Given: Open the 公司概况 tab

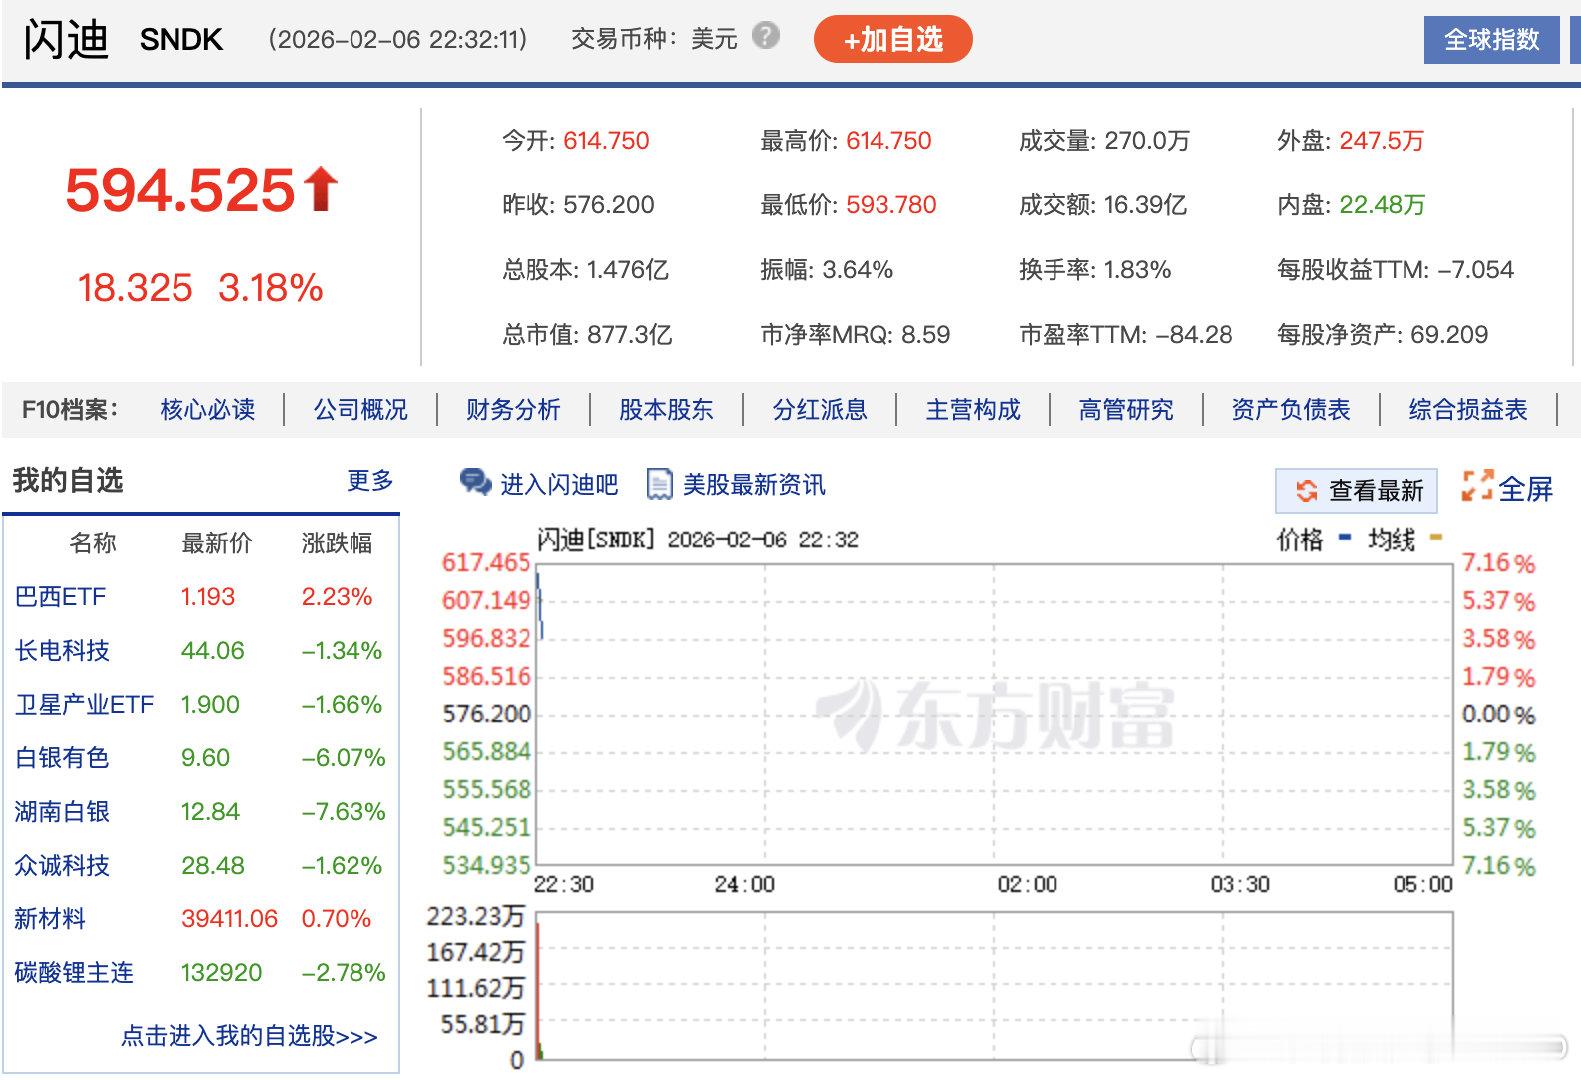Looking at the screenshot, I should click(361, 409).
